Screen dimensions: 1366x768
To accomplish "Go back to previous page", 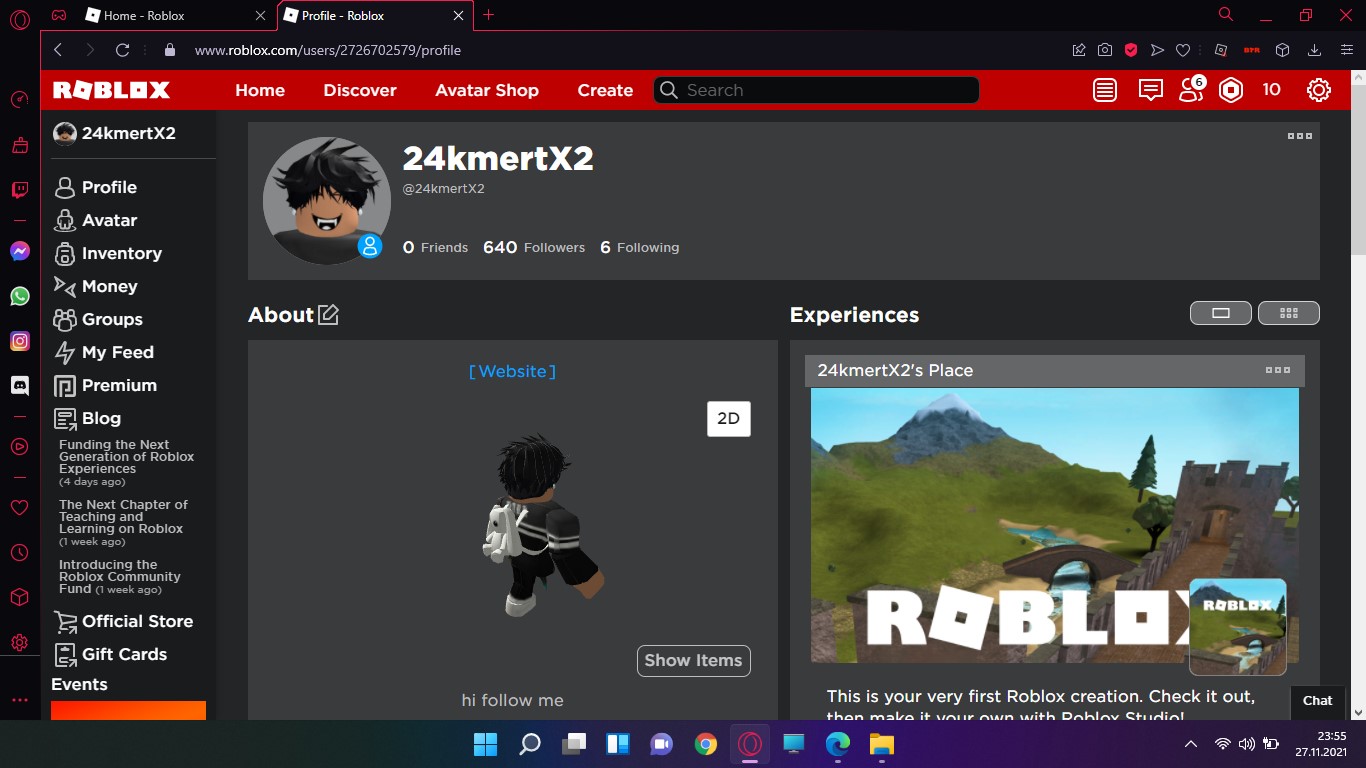I will point(58,50).
